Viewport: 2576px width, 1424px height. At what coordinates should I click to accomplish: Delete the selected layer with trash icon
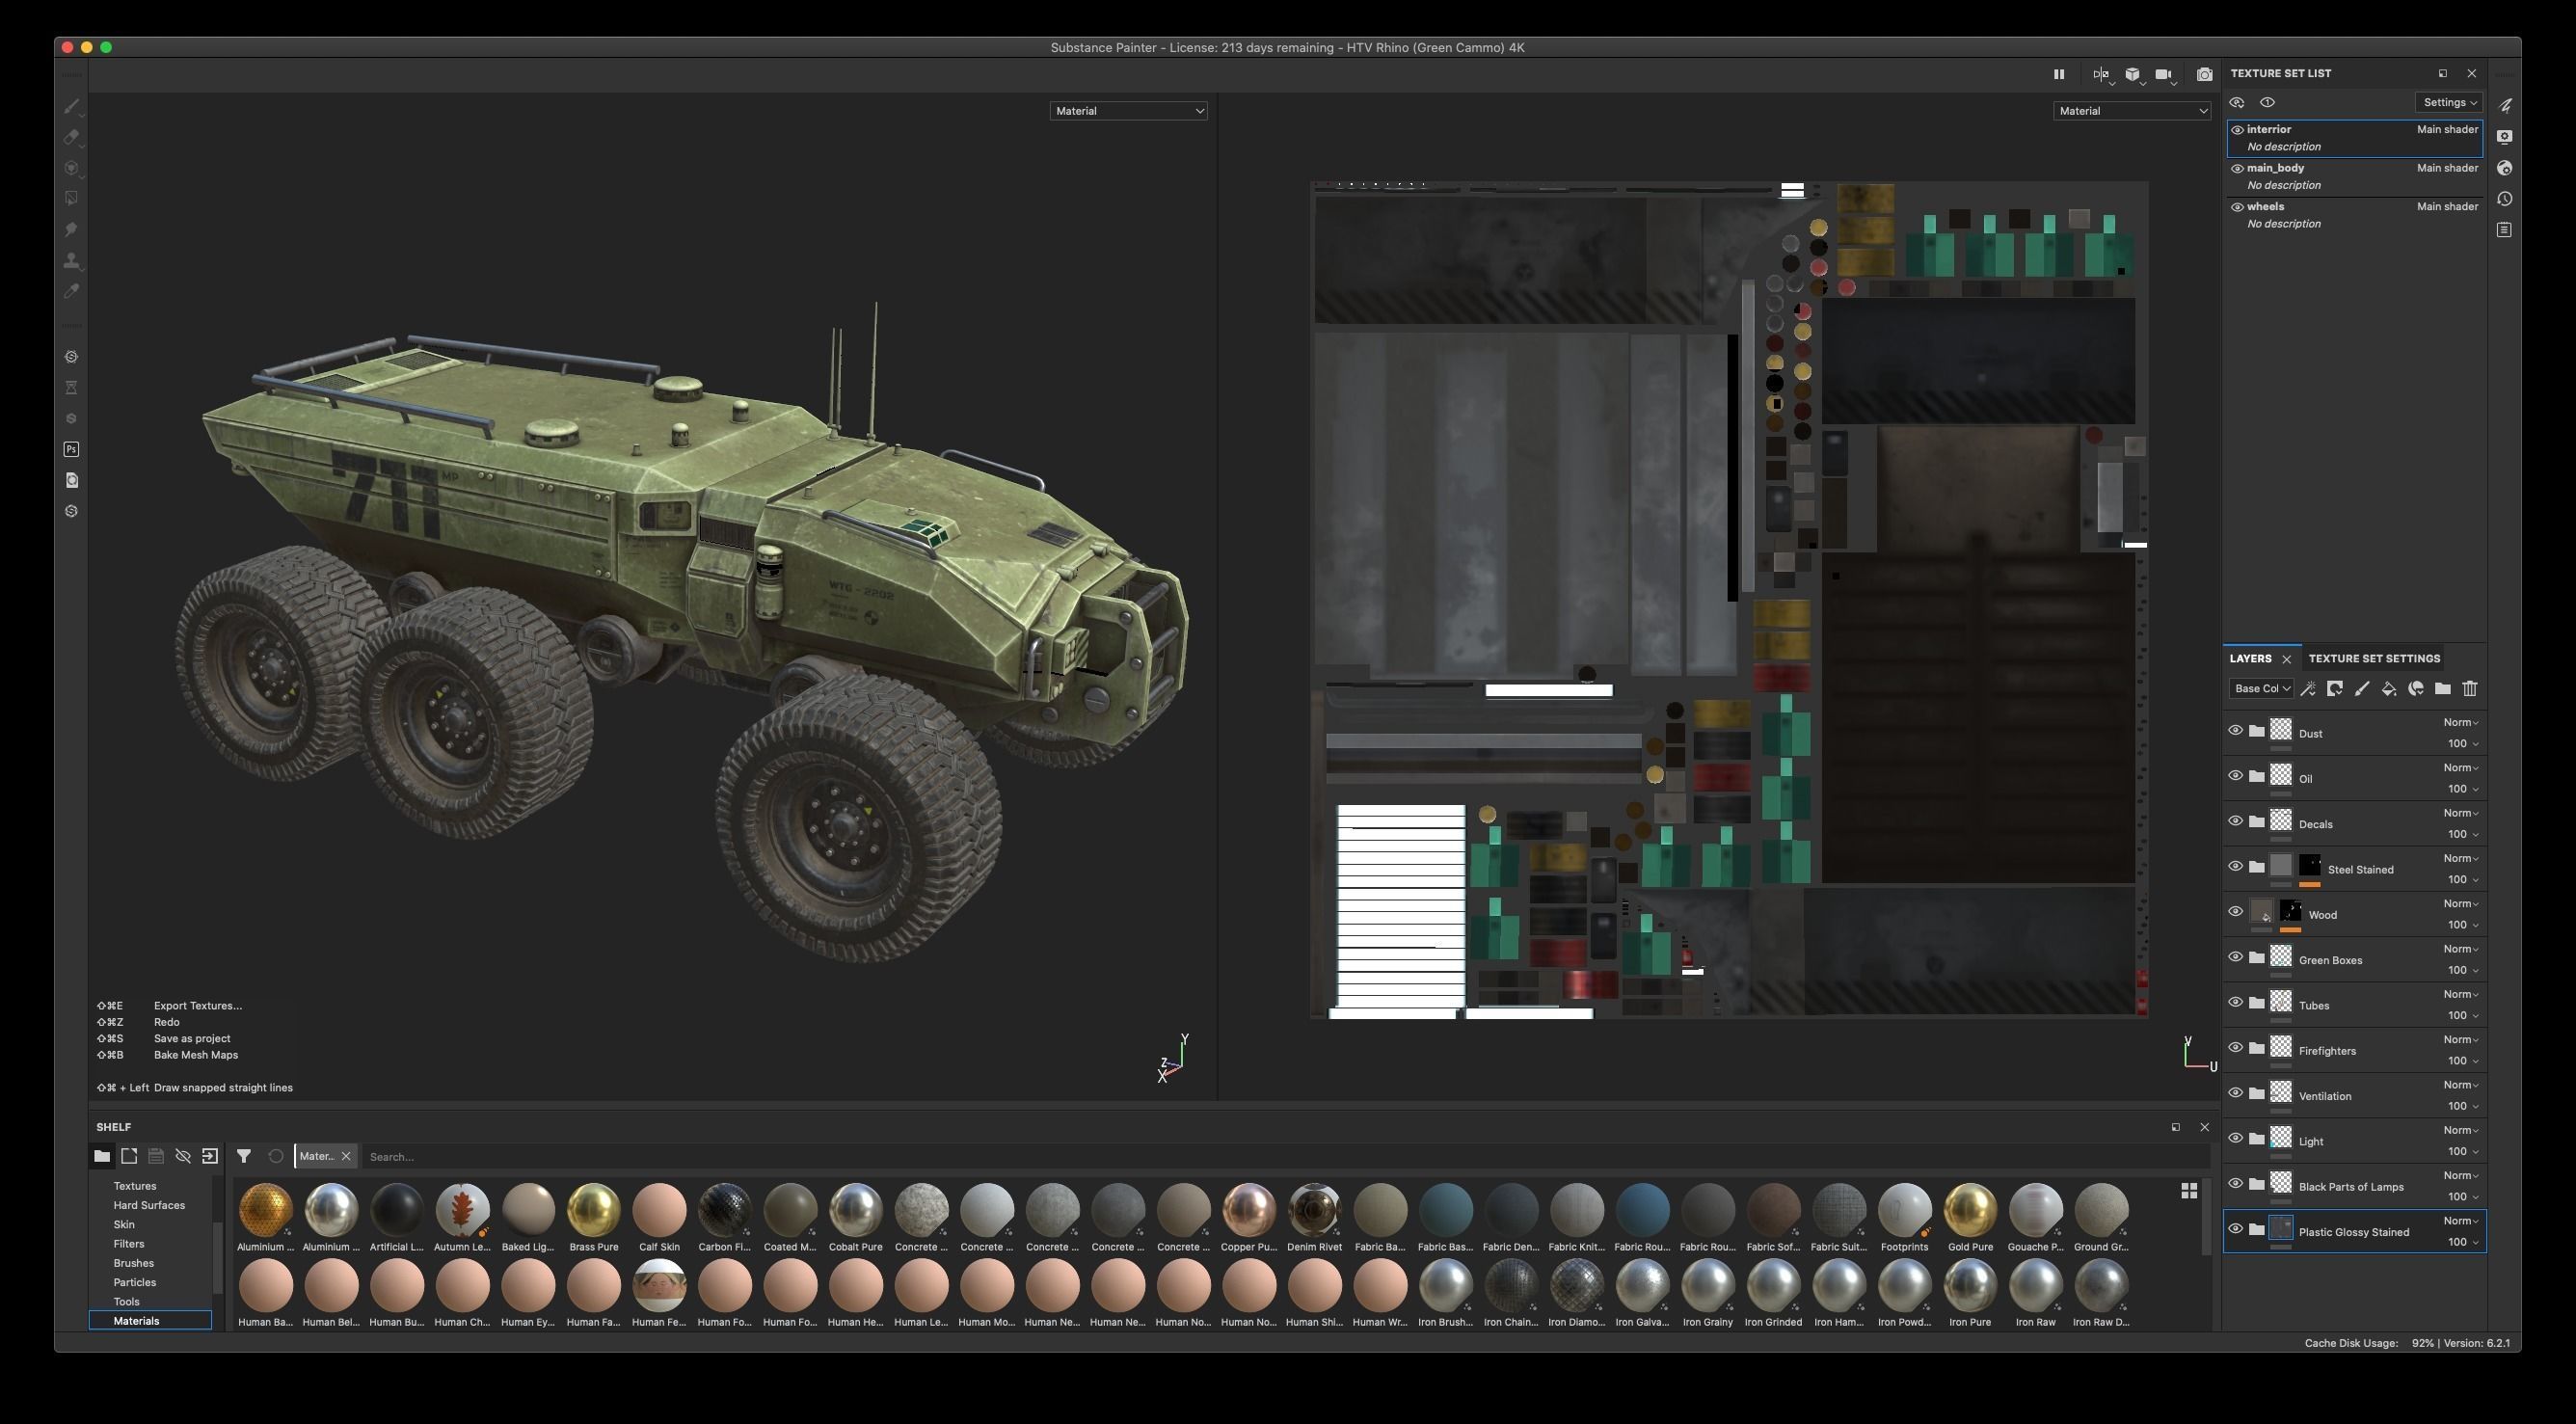click(2470, 688)
